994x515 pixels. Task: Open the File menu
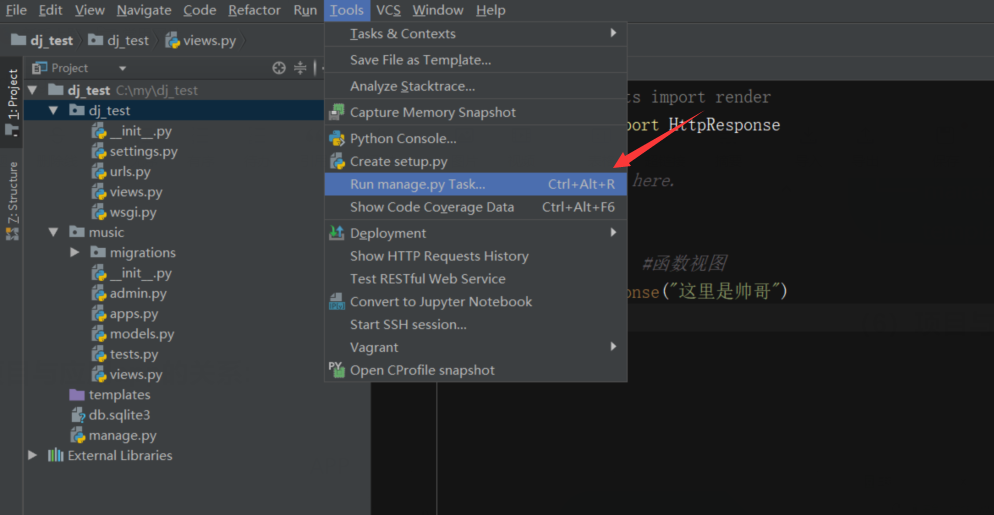pyautogui.click(x=16, y=10)
